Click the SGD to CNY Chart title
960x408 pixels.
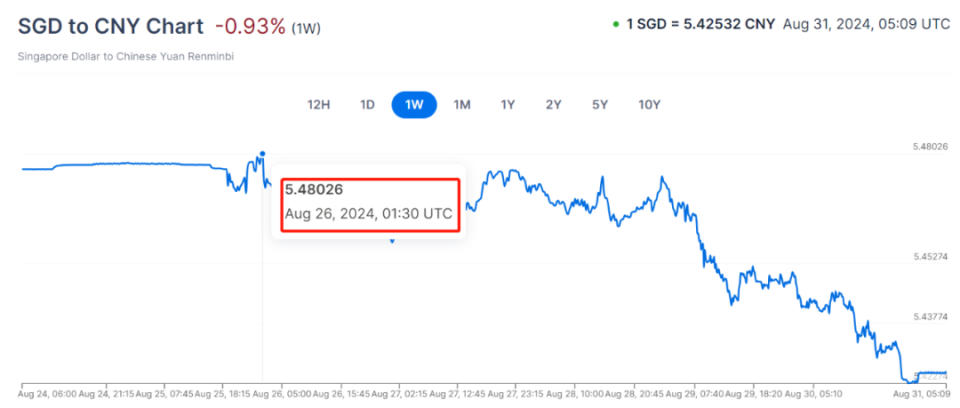point(110,25)
